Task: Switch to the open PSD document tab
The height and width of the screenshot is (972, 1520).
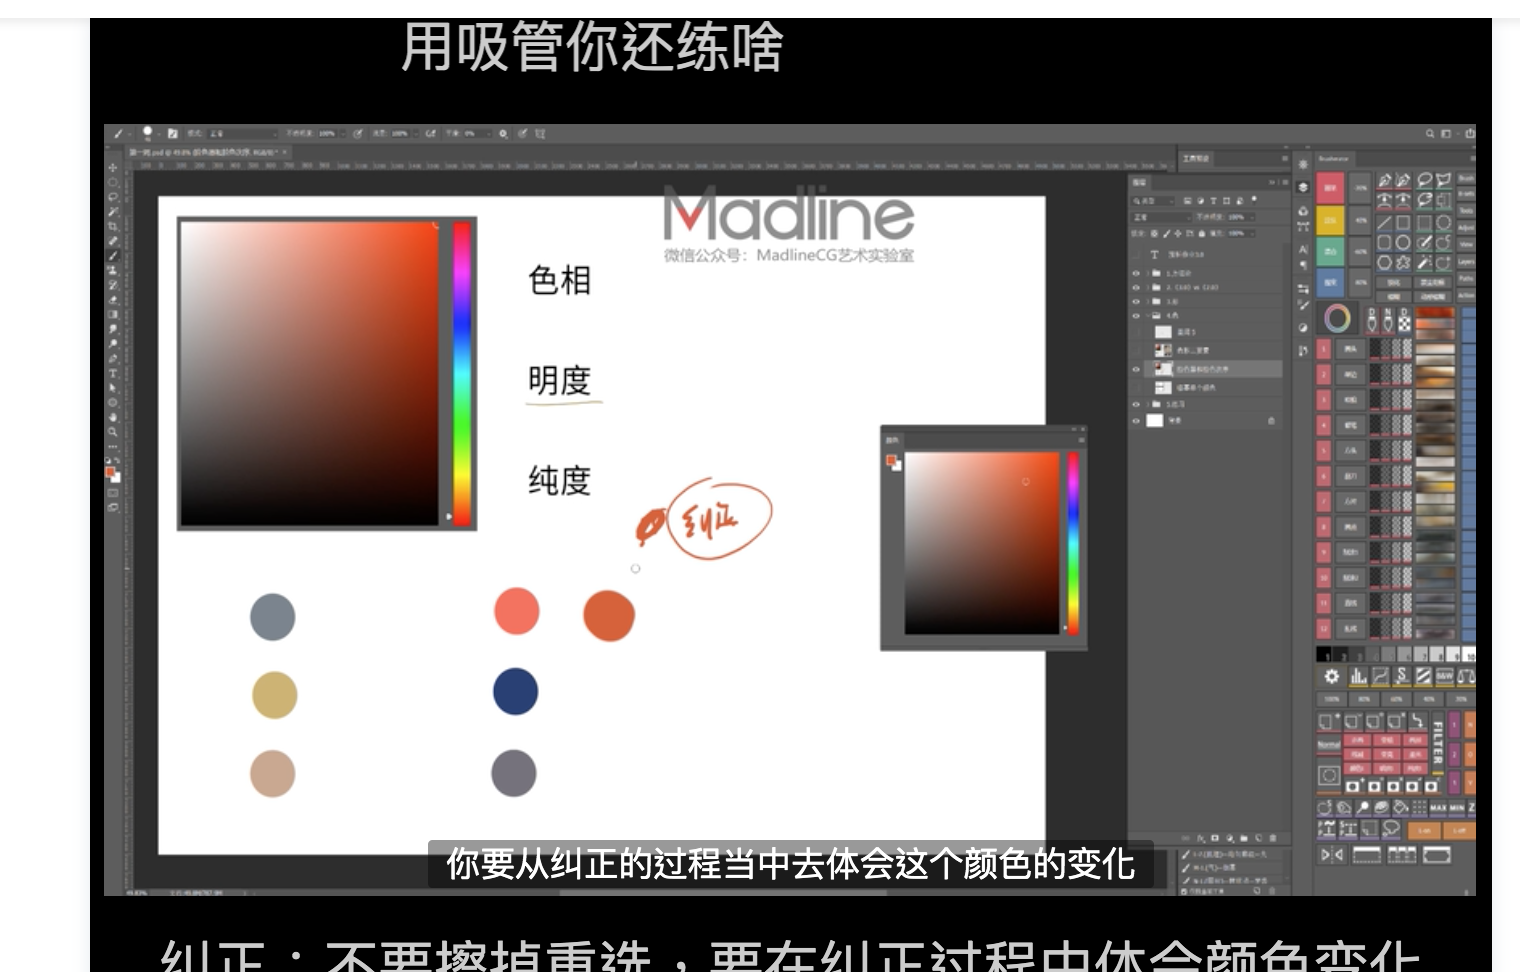Action: [207, 152]
